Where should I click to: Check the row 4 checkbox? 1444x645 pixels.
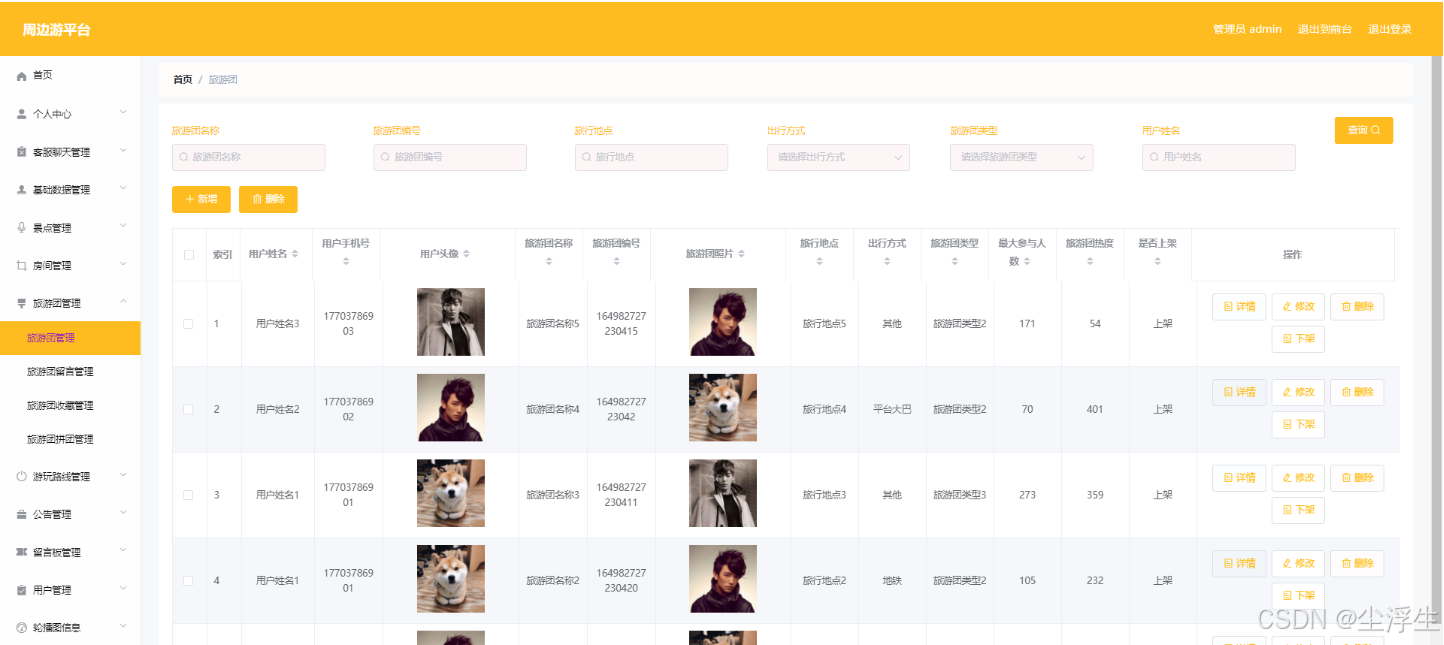coord(189,581)
